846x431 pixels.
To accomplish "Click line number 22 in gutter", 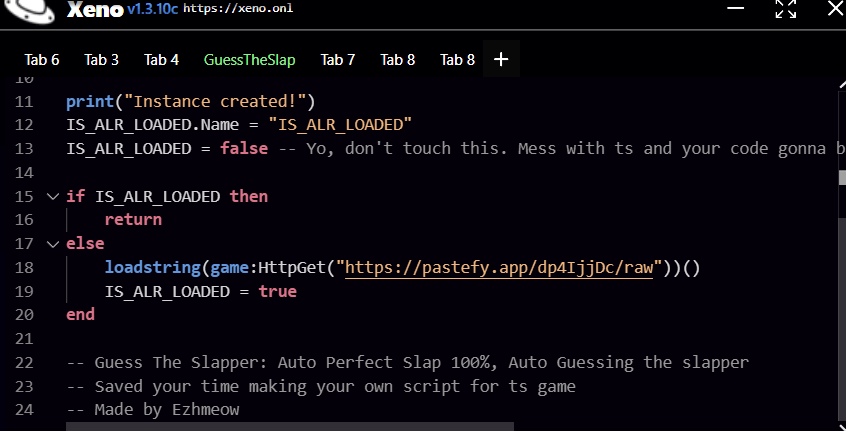I will 24,362.
